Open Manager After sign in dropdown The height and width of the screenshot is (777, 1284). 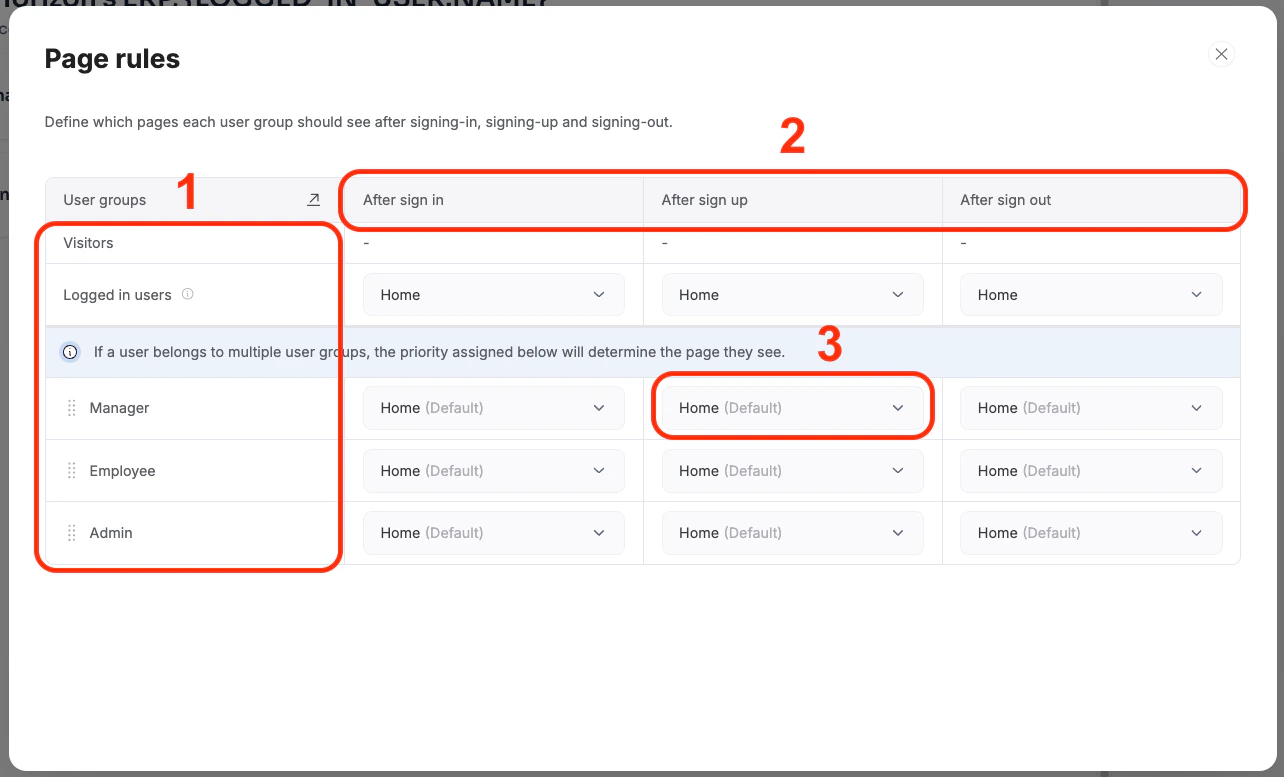tap(494, 408)
